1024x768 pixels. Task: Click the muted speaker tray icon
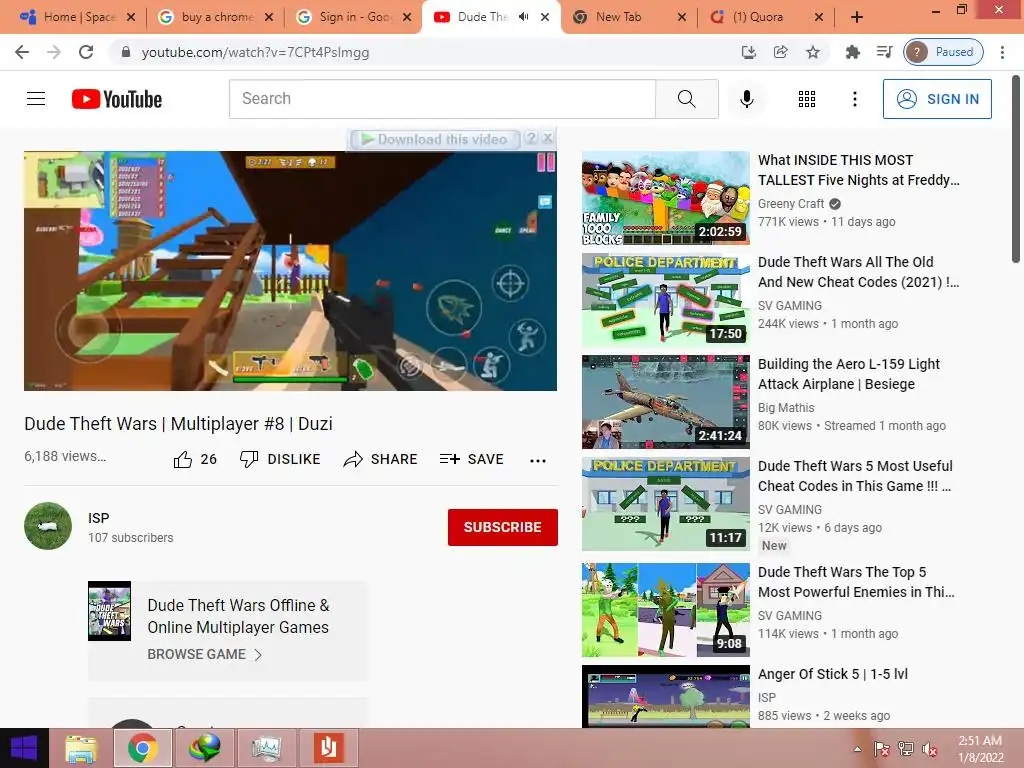tap(930, 749)
